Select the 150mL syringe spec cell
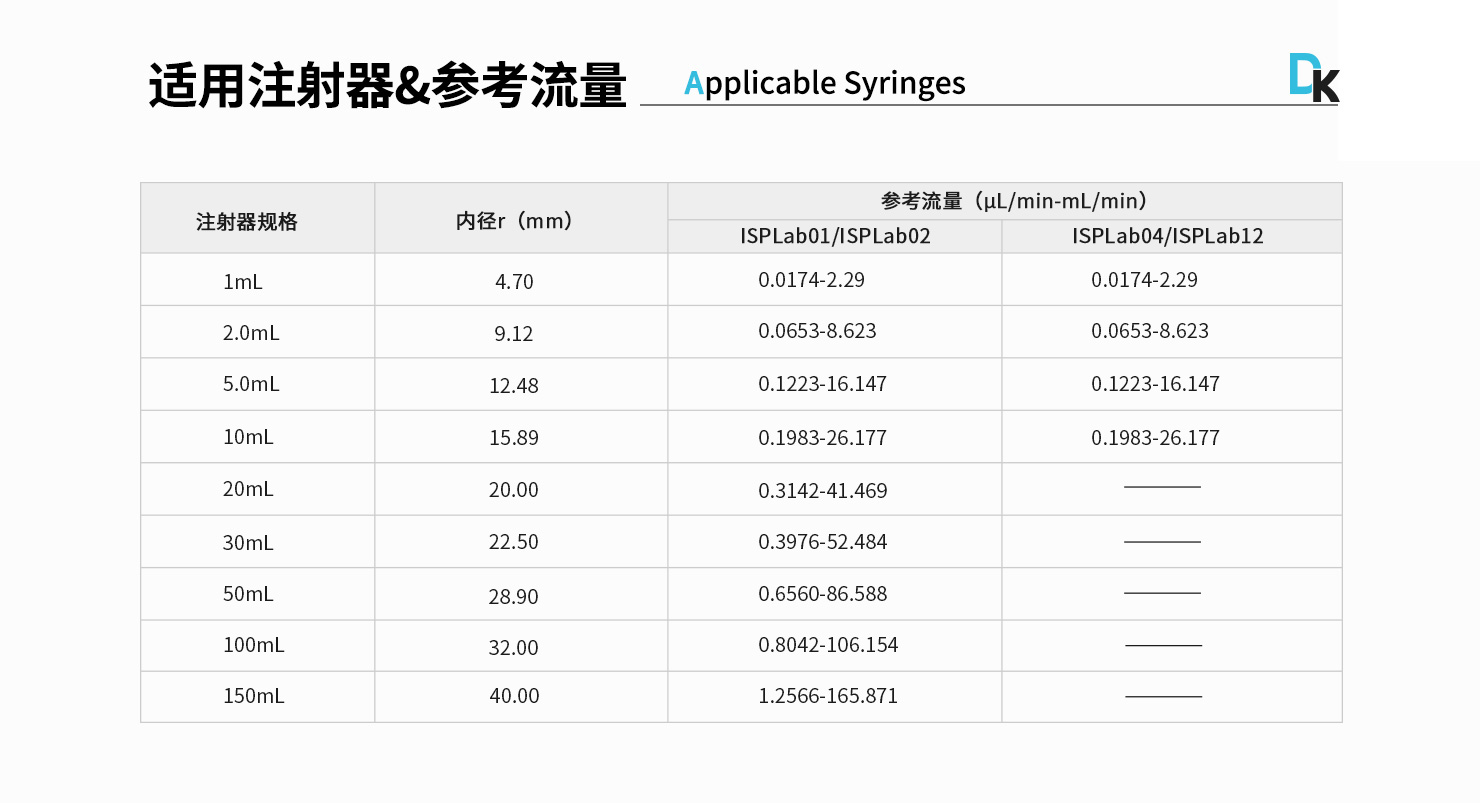1480x803 pixels. (x=253, y=696)
